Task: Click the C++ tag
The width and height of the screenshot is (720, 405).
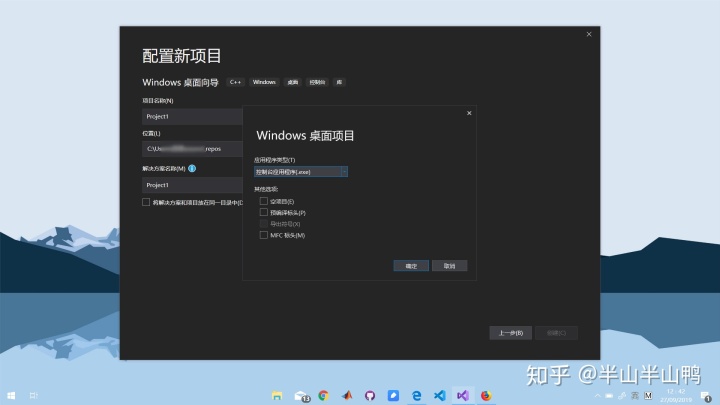Action: (235, 82)
